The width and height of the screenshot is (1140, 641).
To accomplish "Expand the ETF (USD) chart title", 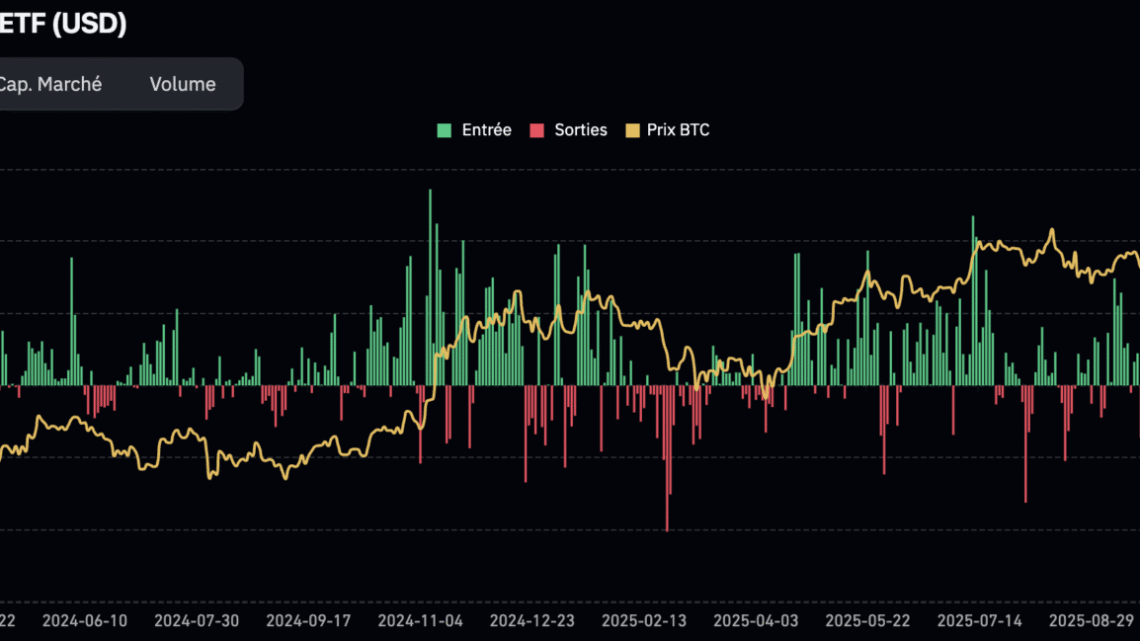I will [x=65, y=24].
